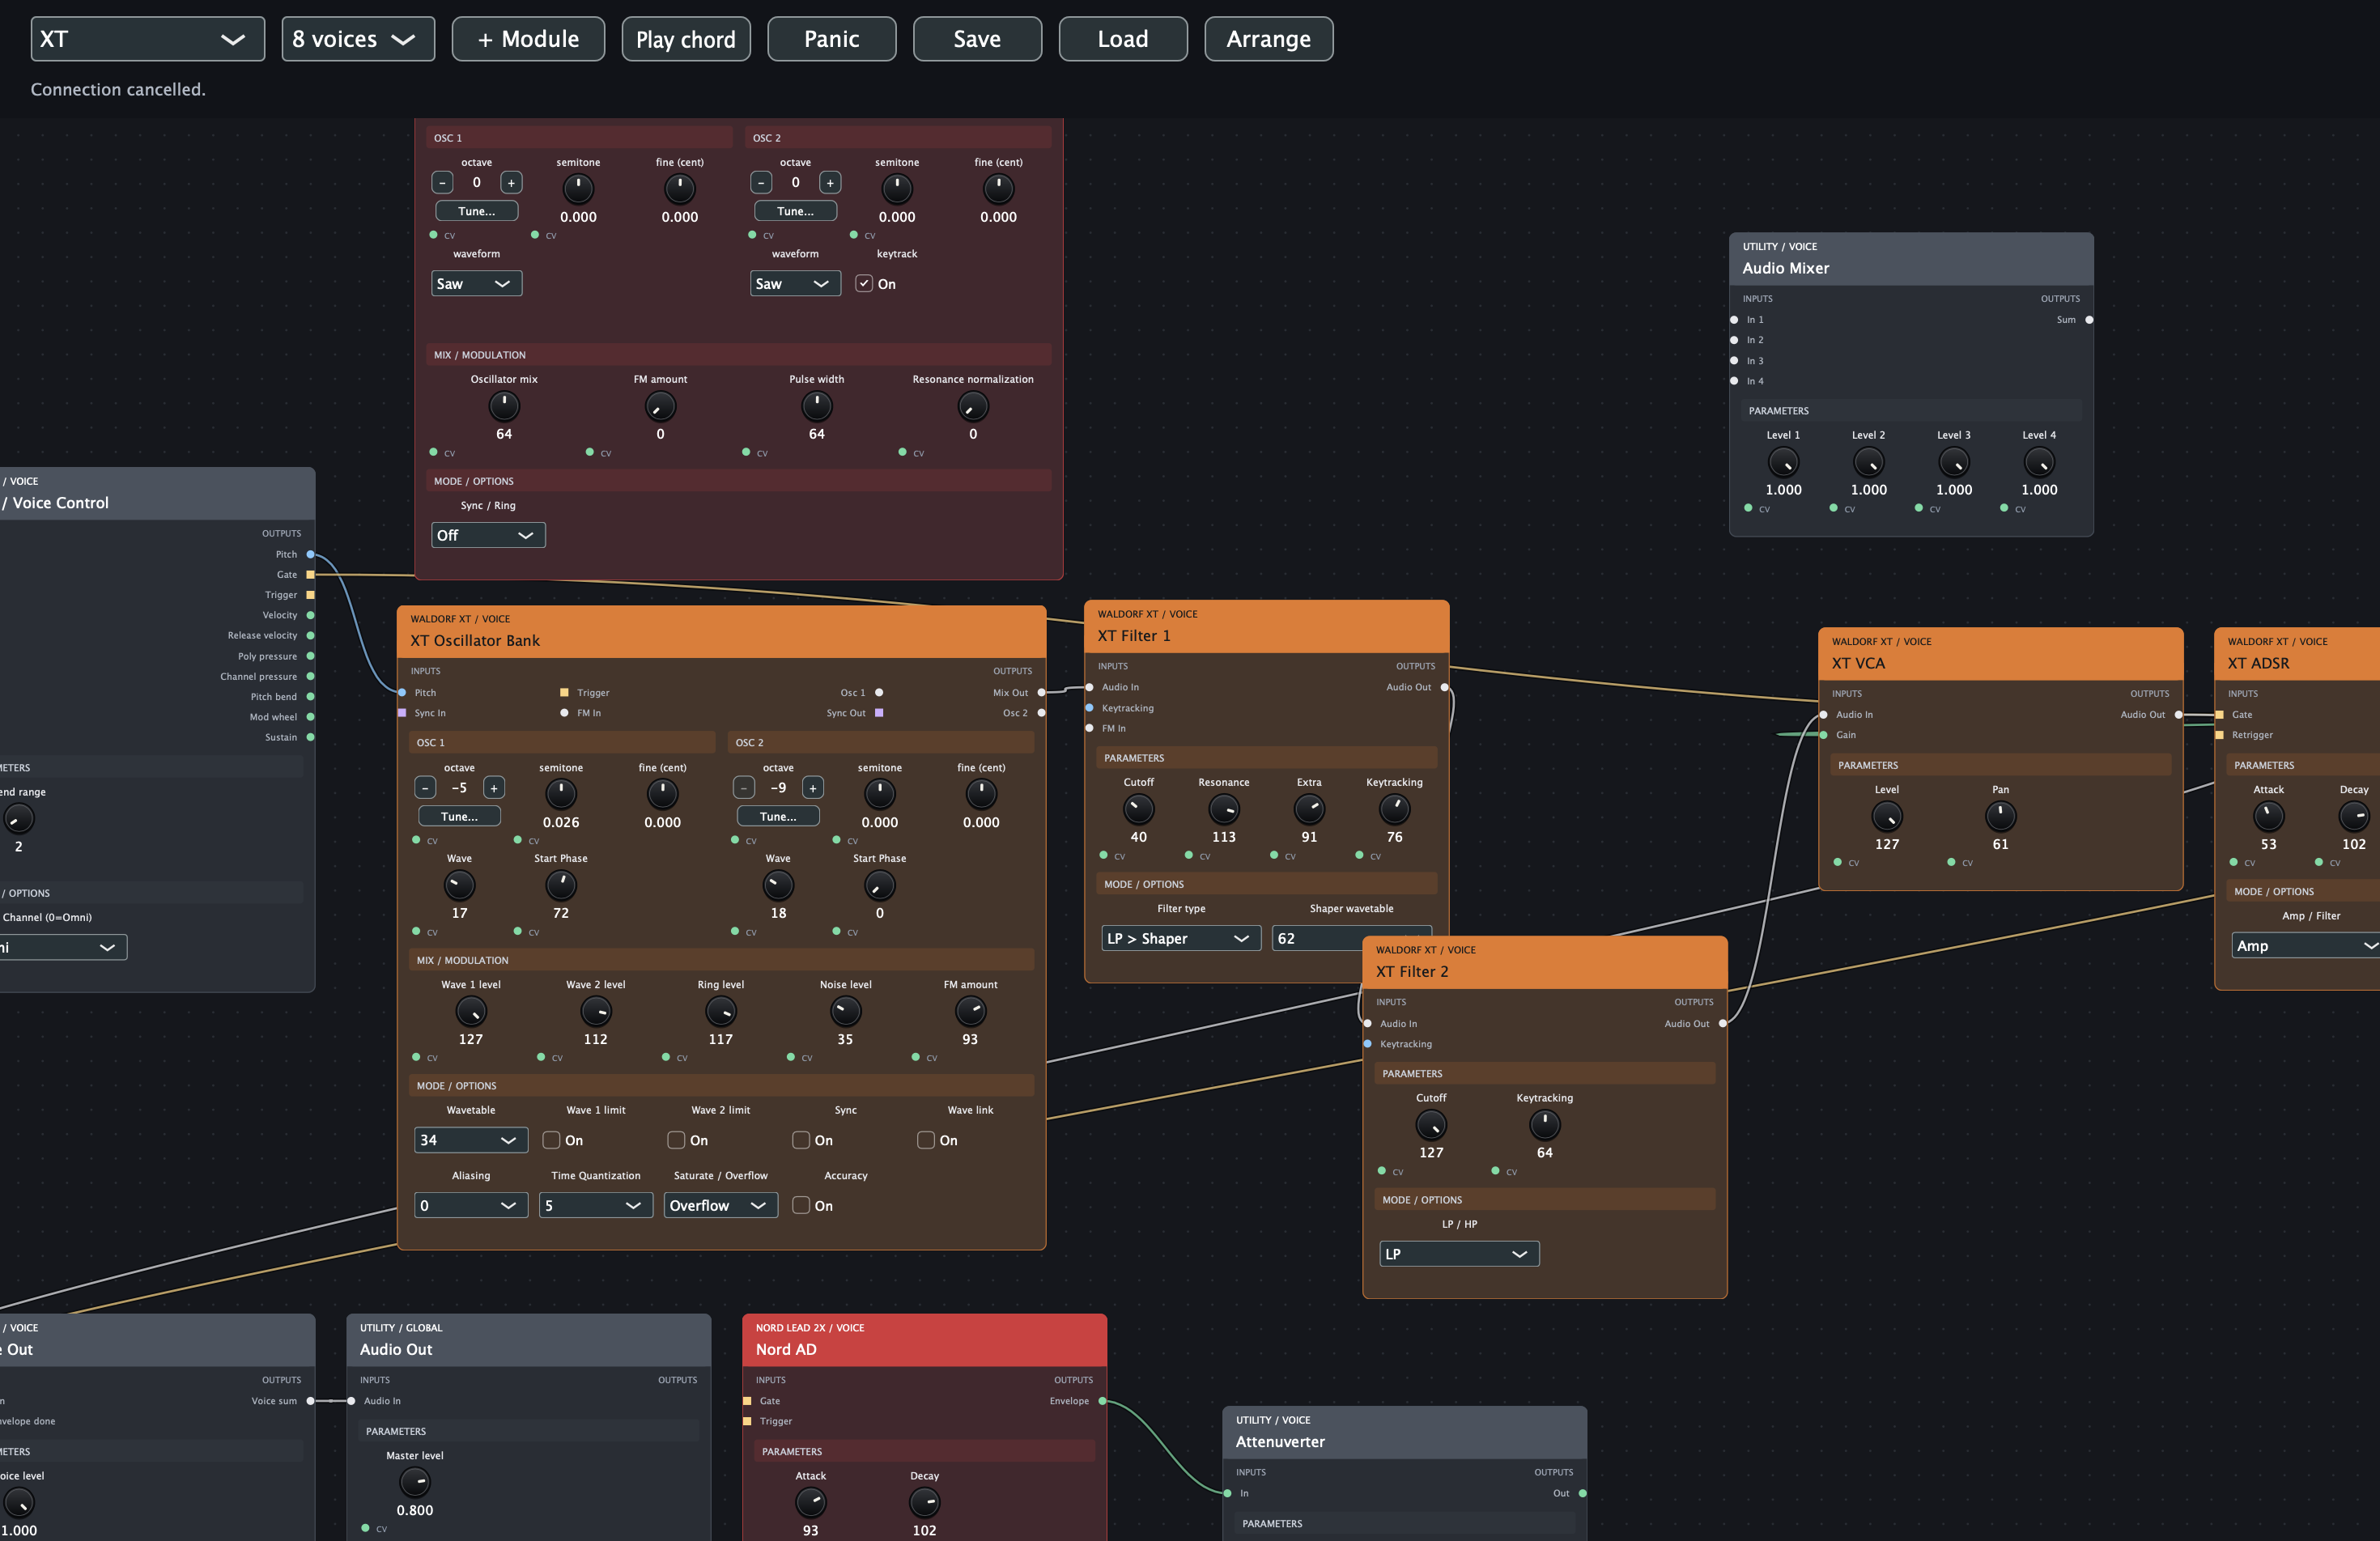
Task: Decrease OSC 2 octave in XT Oscillator Bank
Action: click(x=744, y=788)
